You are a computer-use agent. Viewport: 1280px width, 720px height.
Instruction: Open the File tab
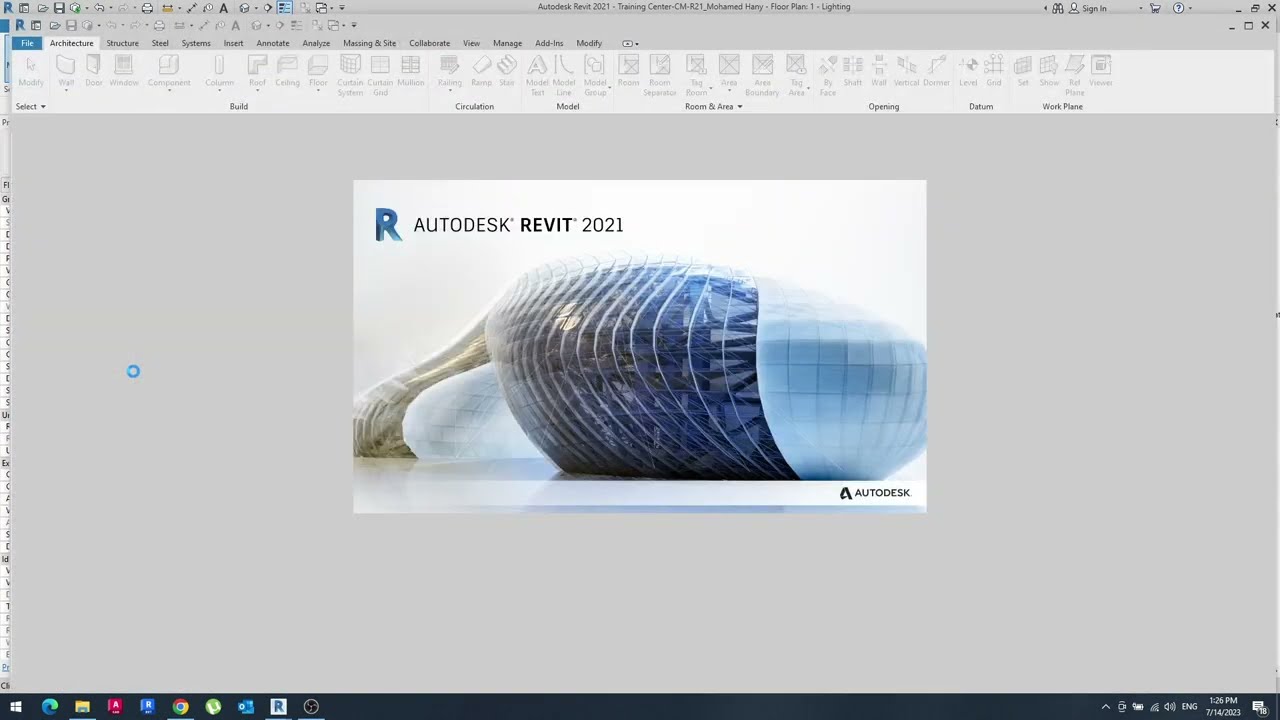point(27,43)
